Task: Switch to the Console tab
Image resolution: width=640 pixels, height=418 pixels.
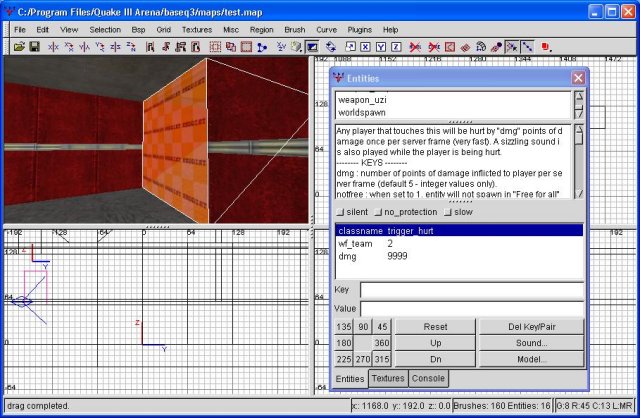Action: (428, 378)
